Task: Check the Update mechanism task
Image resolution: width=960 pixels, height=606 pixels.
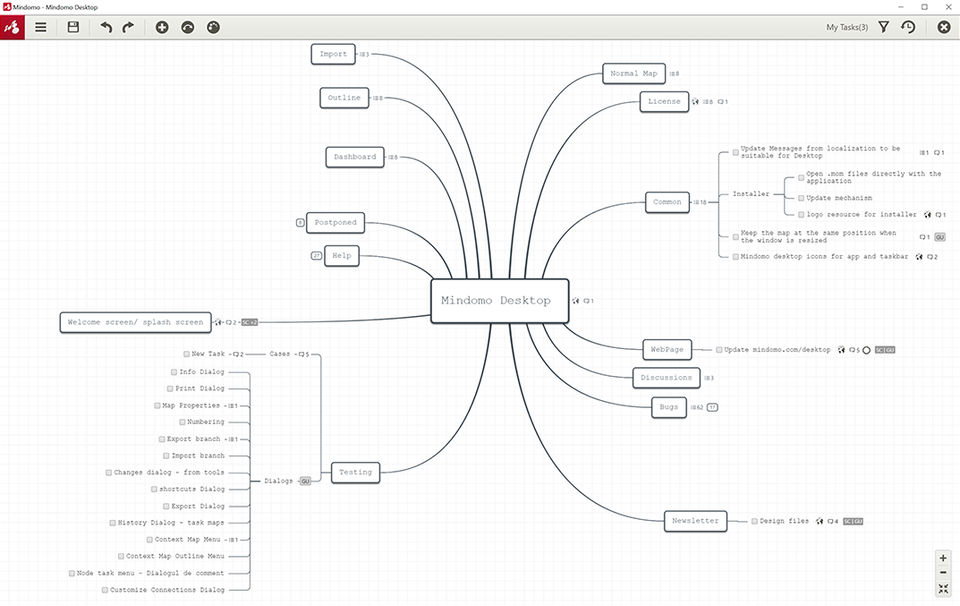Action: click(x=801, y=198)
